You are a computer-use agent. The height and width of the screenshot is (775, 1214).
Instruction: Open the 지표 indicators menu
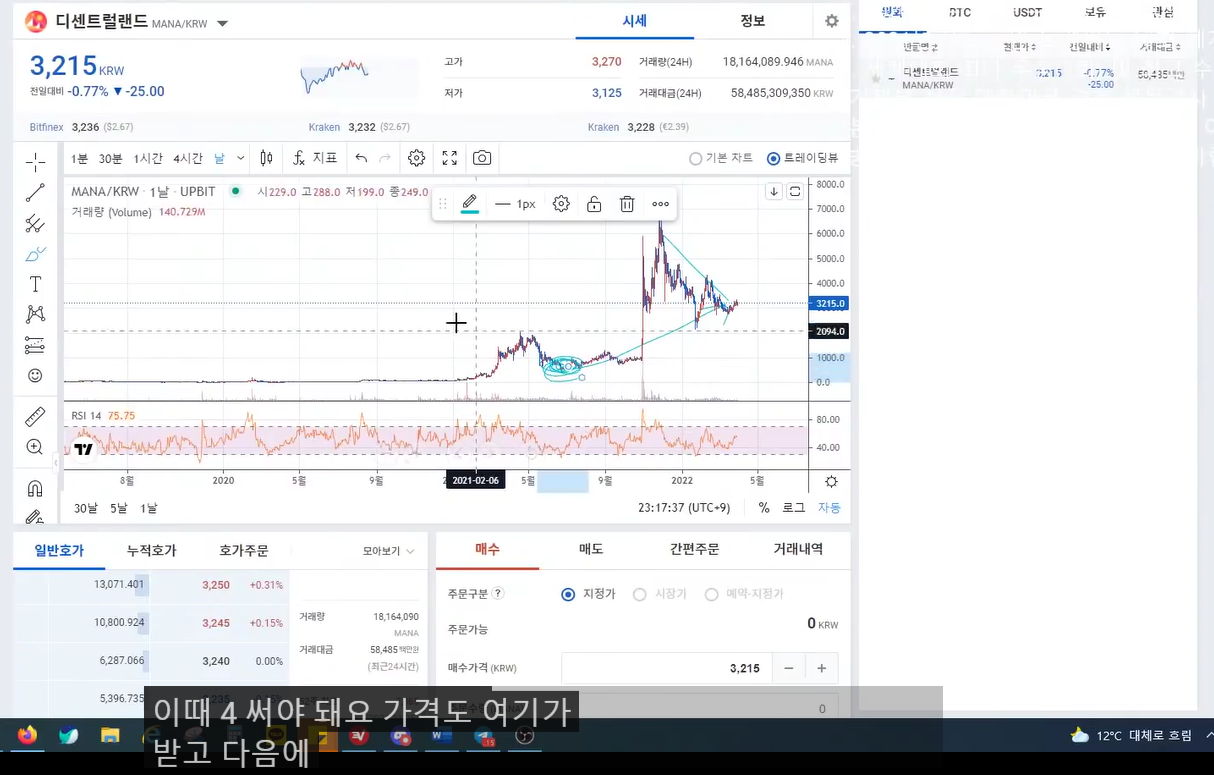(316, 158)
